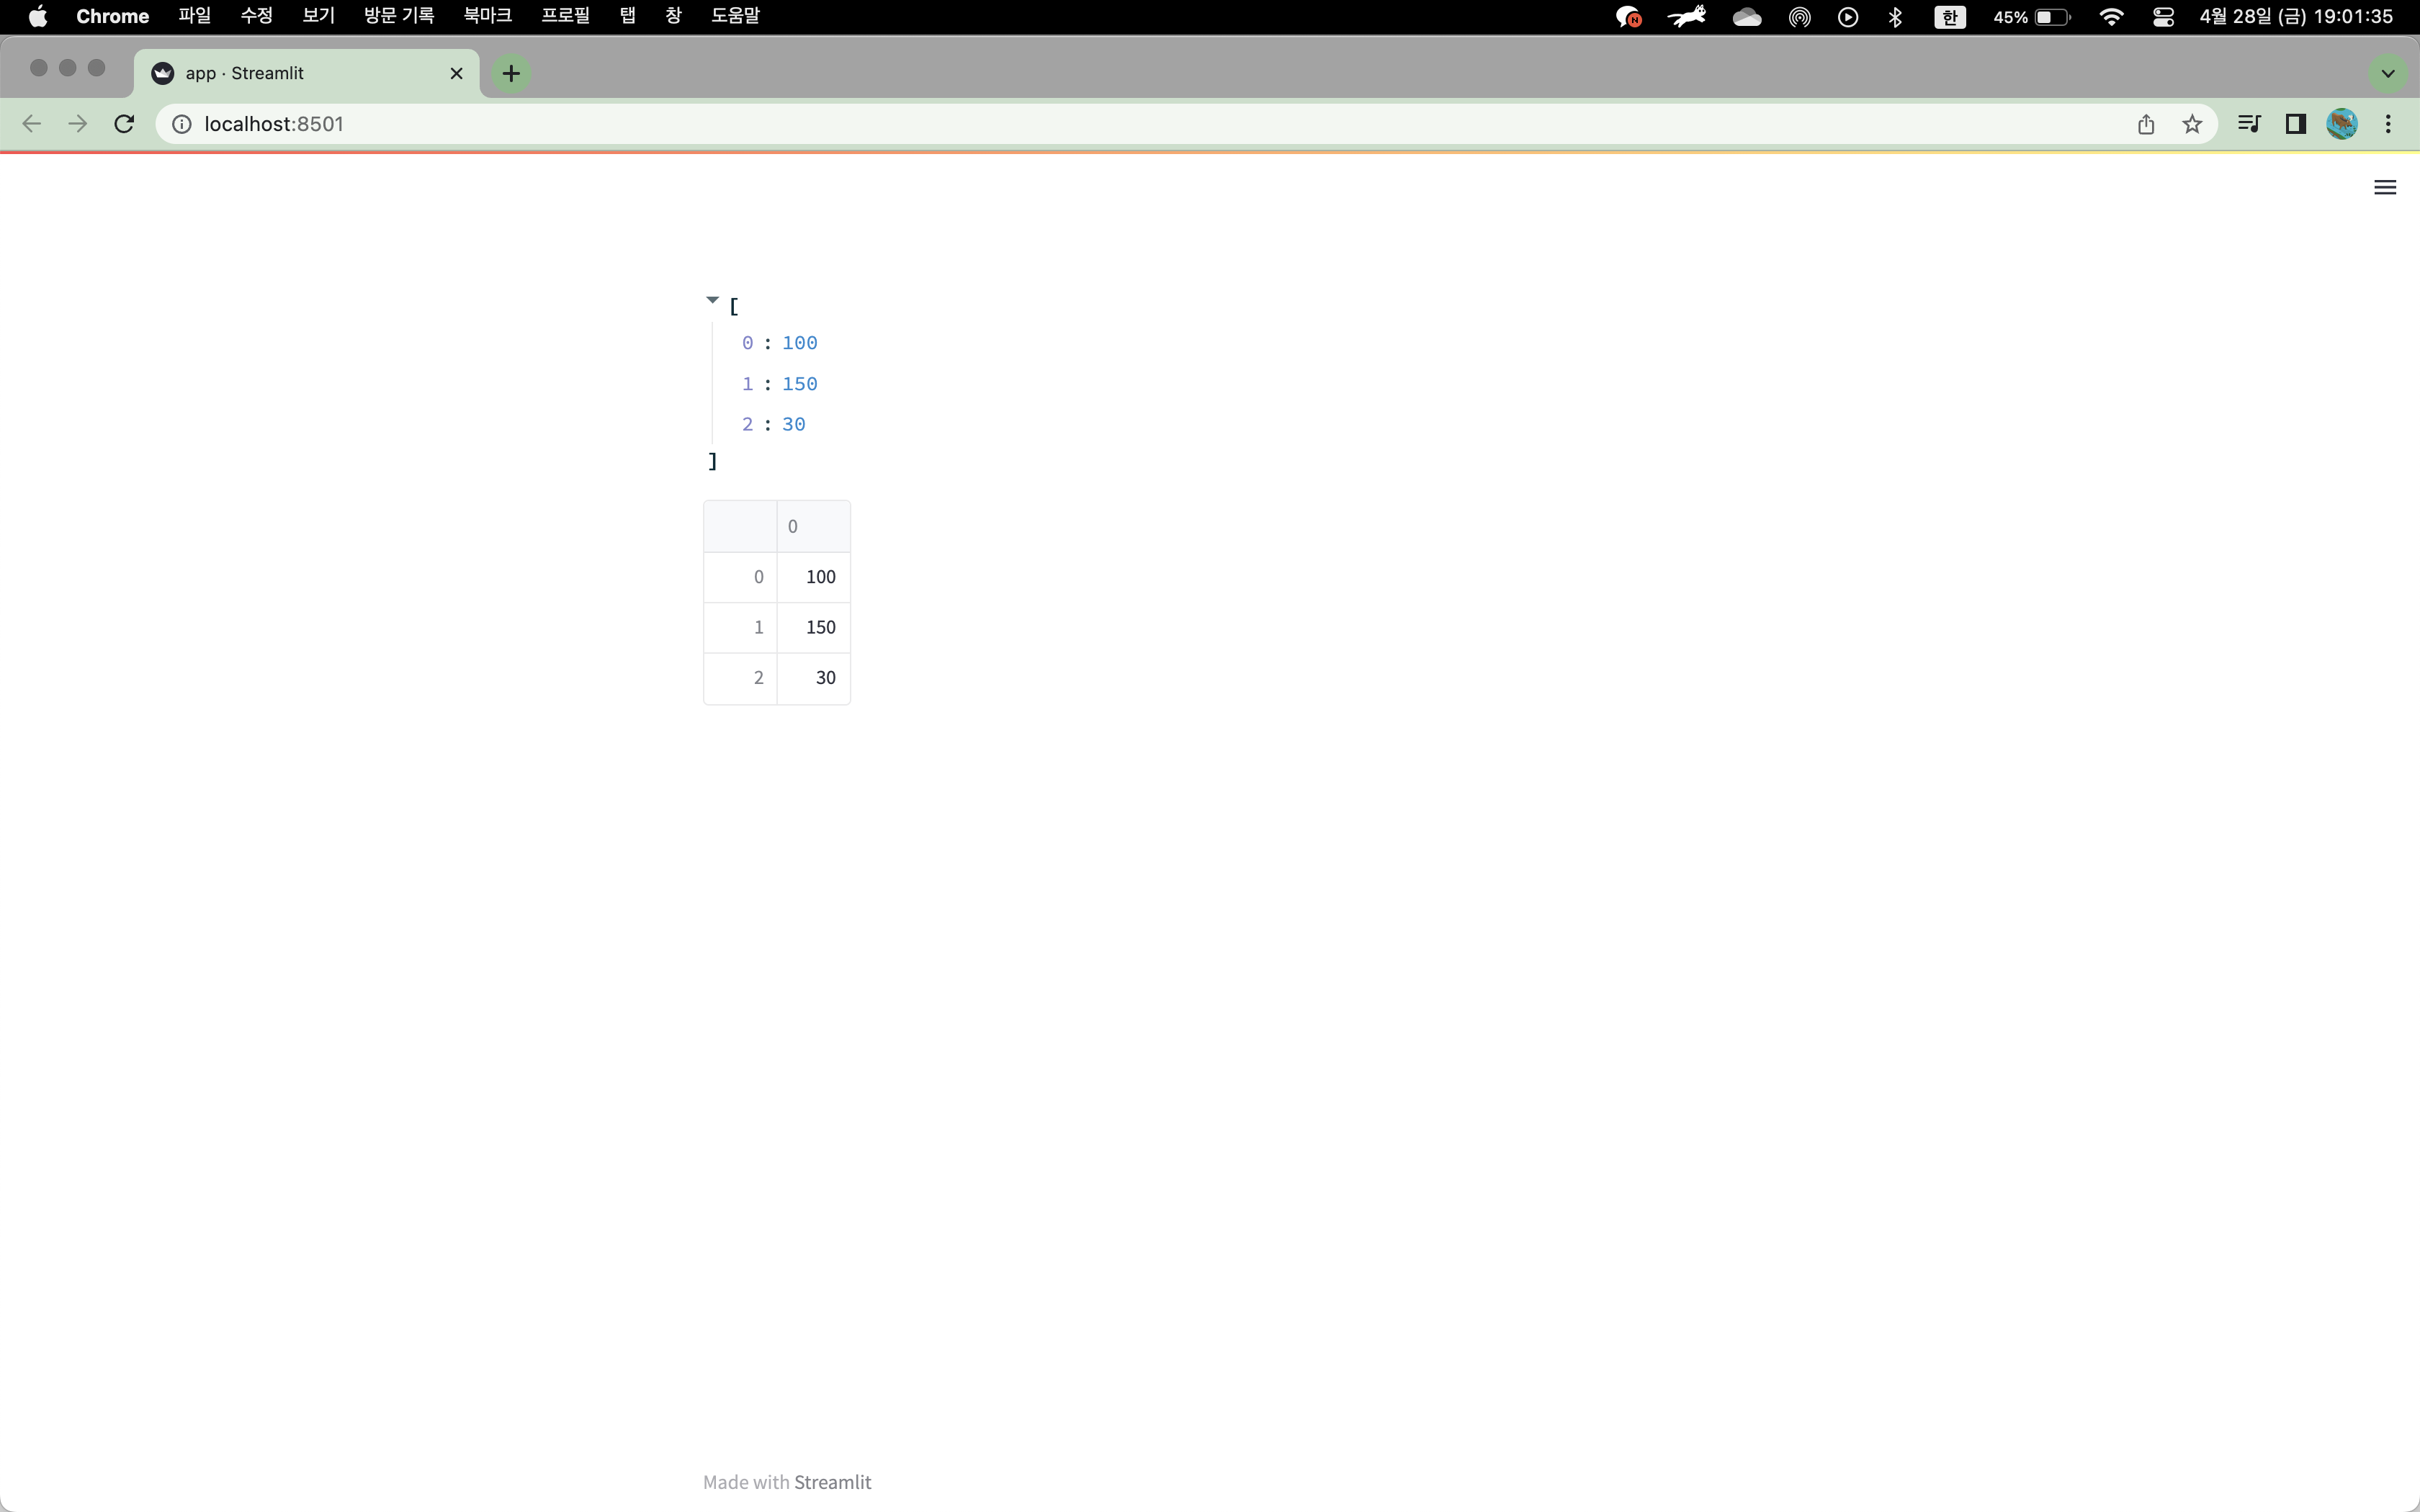Open a new browser tab
Image resolution: width=2420 pixels, height=1512 pixels.
[511, 73]
